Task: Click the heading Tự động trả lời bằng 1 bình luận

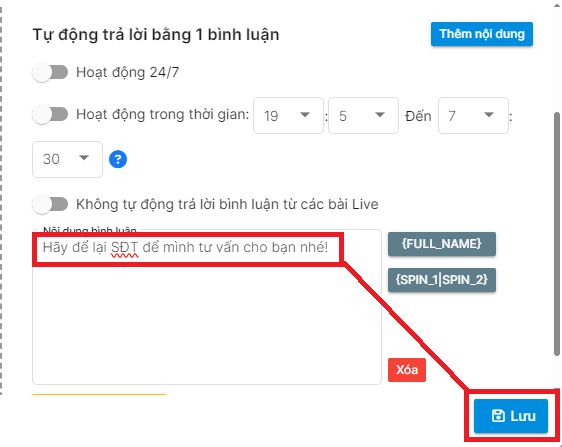Action: coord(156,35)
